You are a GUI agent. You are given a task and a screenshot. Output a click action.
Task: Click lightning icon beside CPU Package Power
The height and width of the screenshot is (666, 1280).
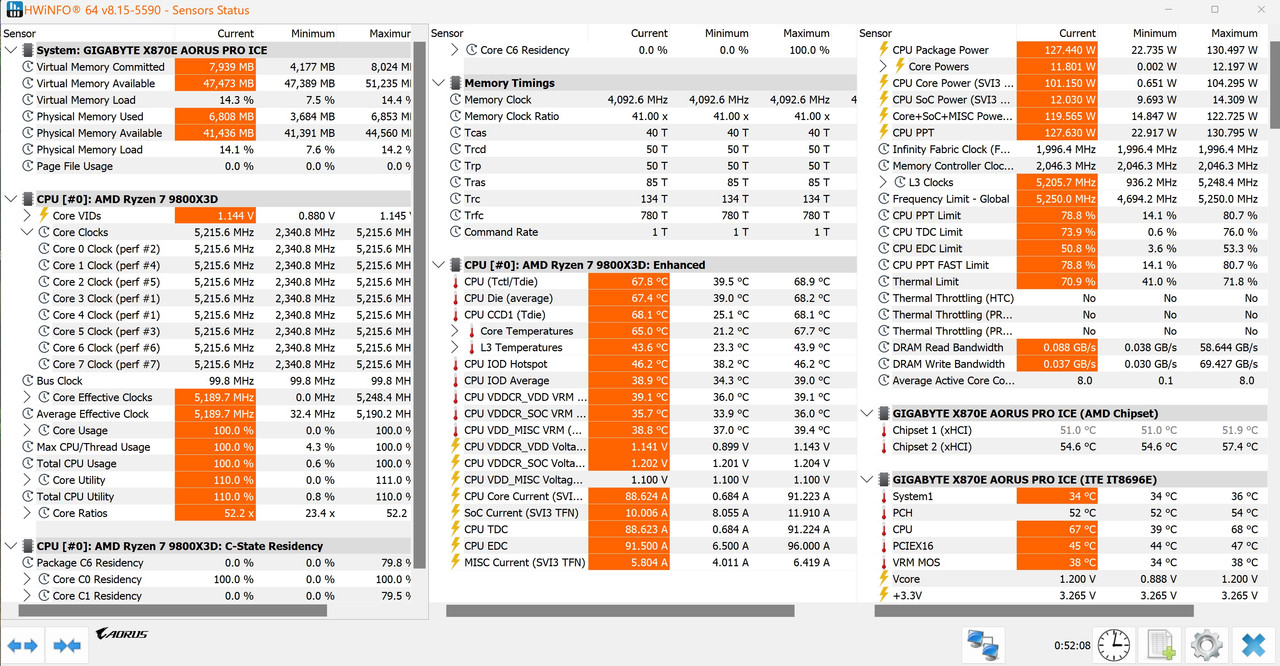point(883,50)
